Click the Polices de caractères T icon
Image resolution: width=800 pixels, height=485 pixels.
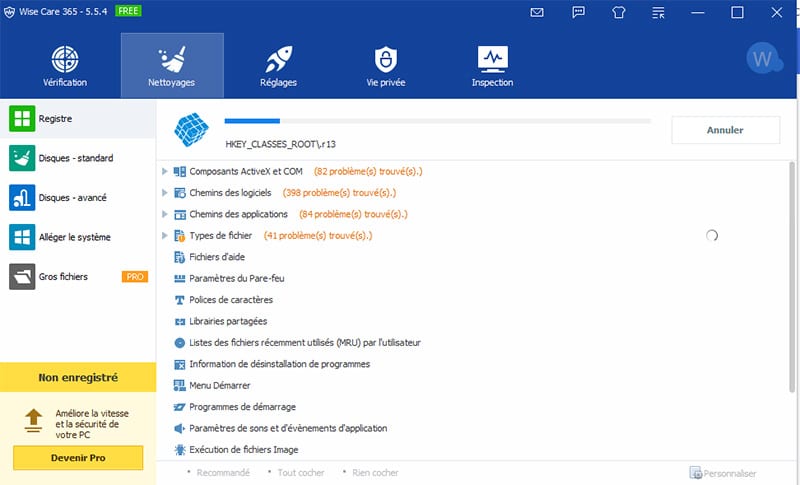(x=180, y=300)
